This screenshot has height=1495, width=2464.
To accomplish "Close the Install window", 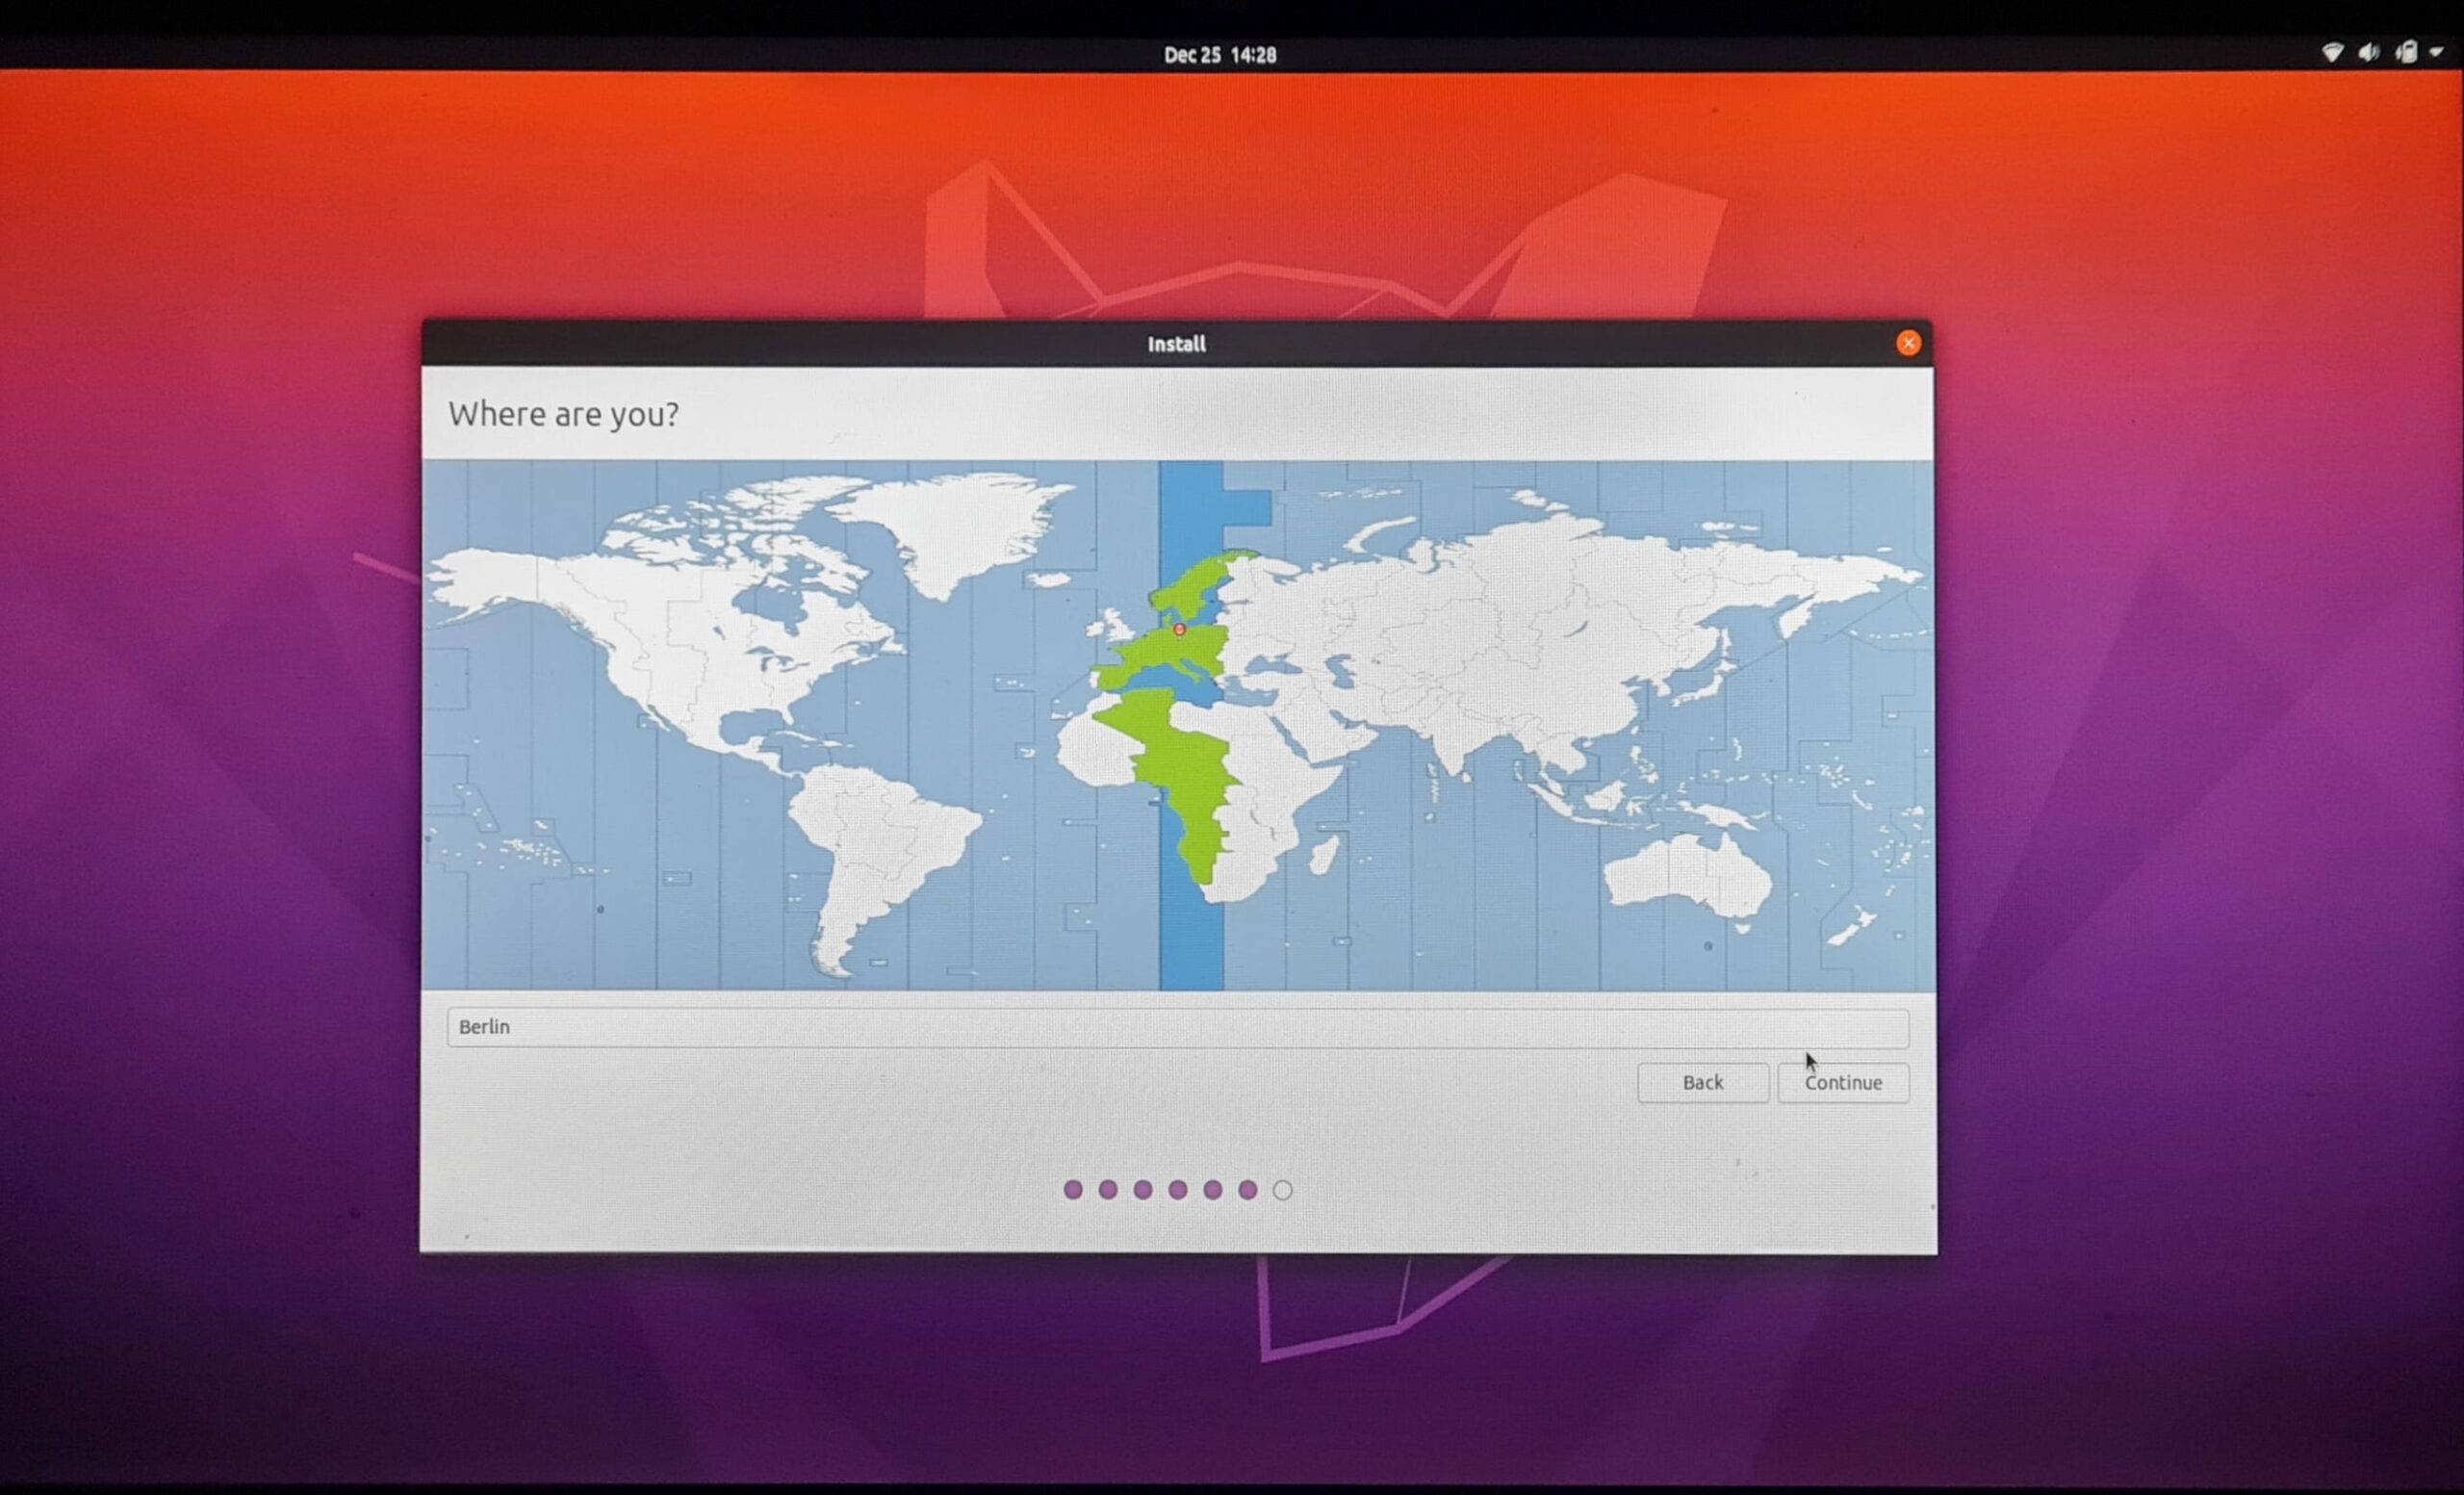I will (1907, 343).
